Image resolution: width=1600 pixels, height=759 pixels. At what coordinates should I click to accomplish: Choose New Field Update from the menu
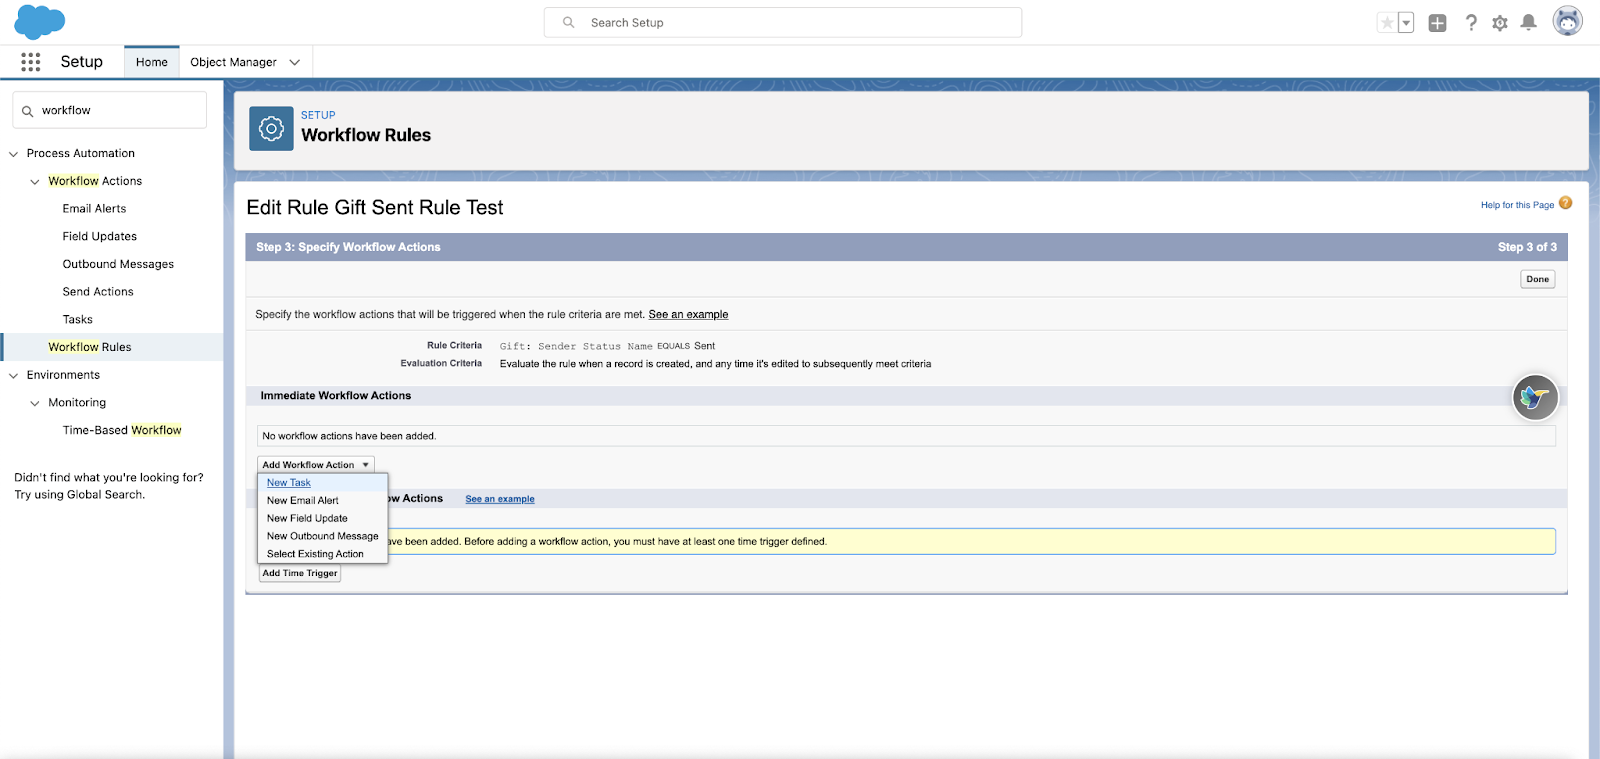[307, 519]
